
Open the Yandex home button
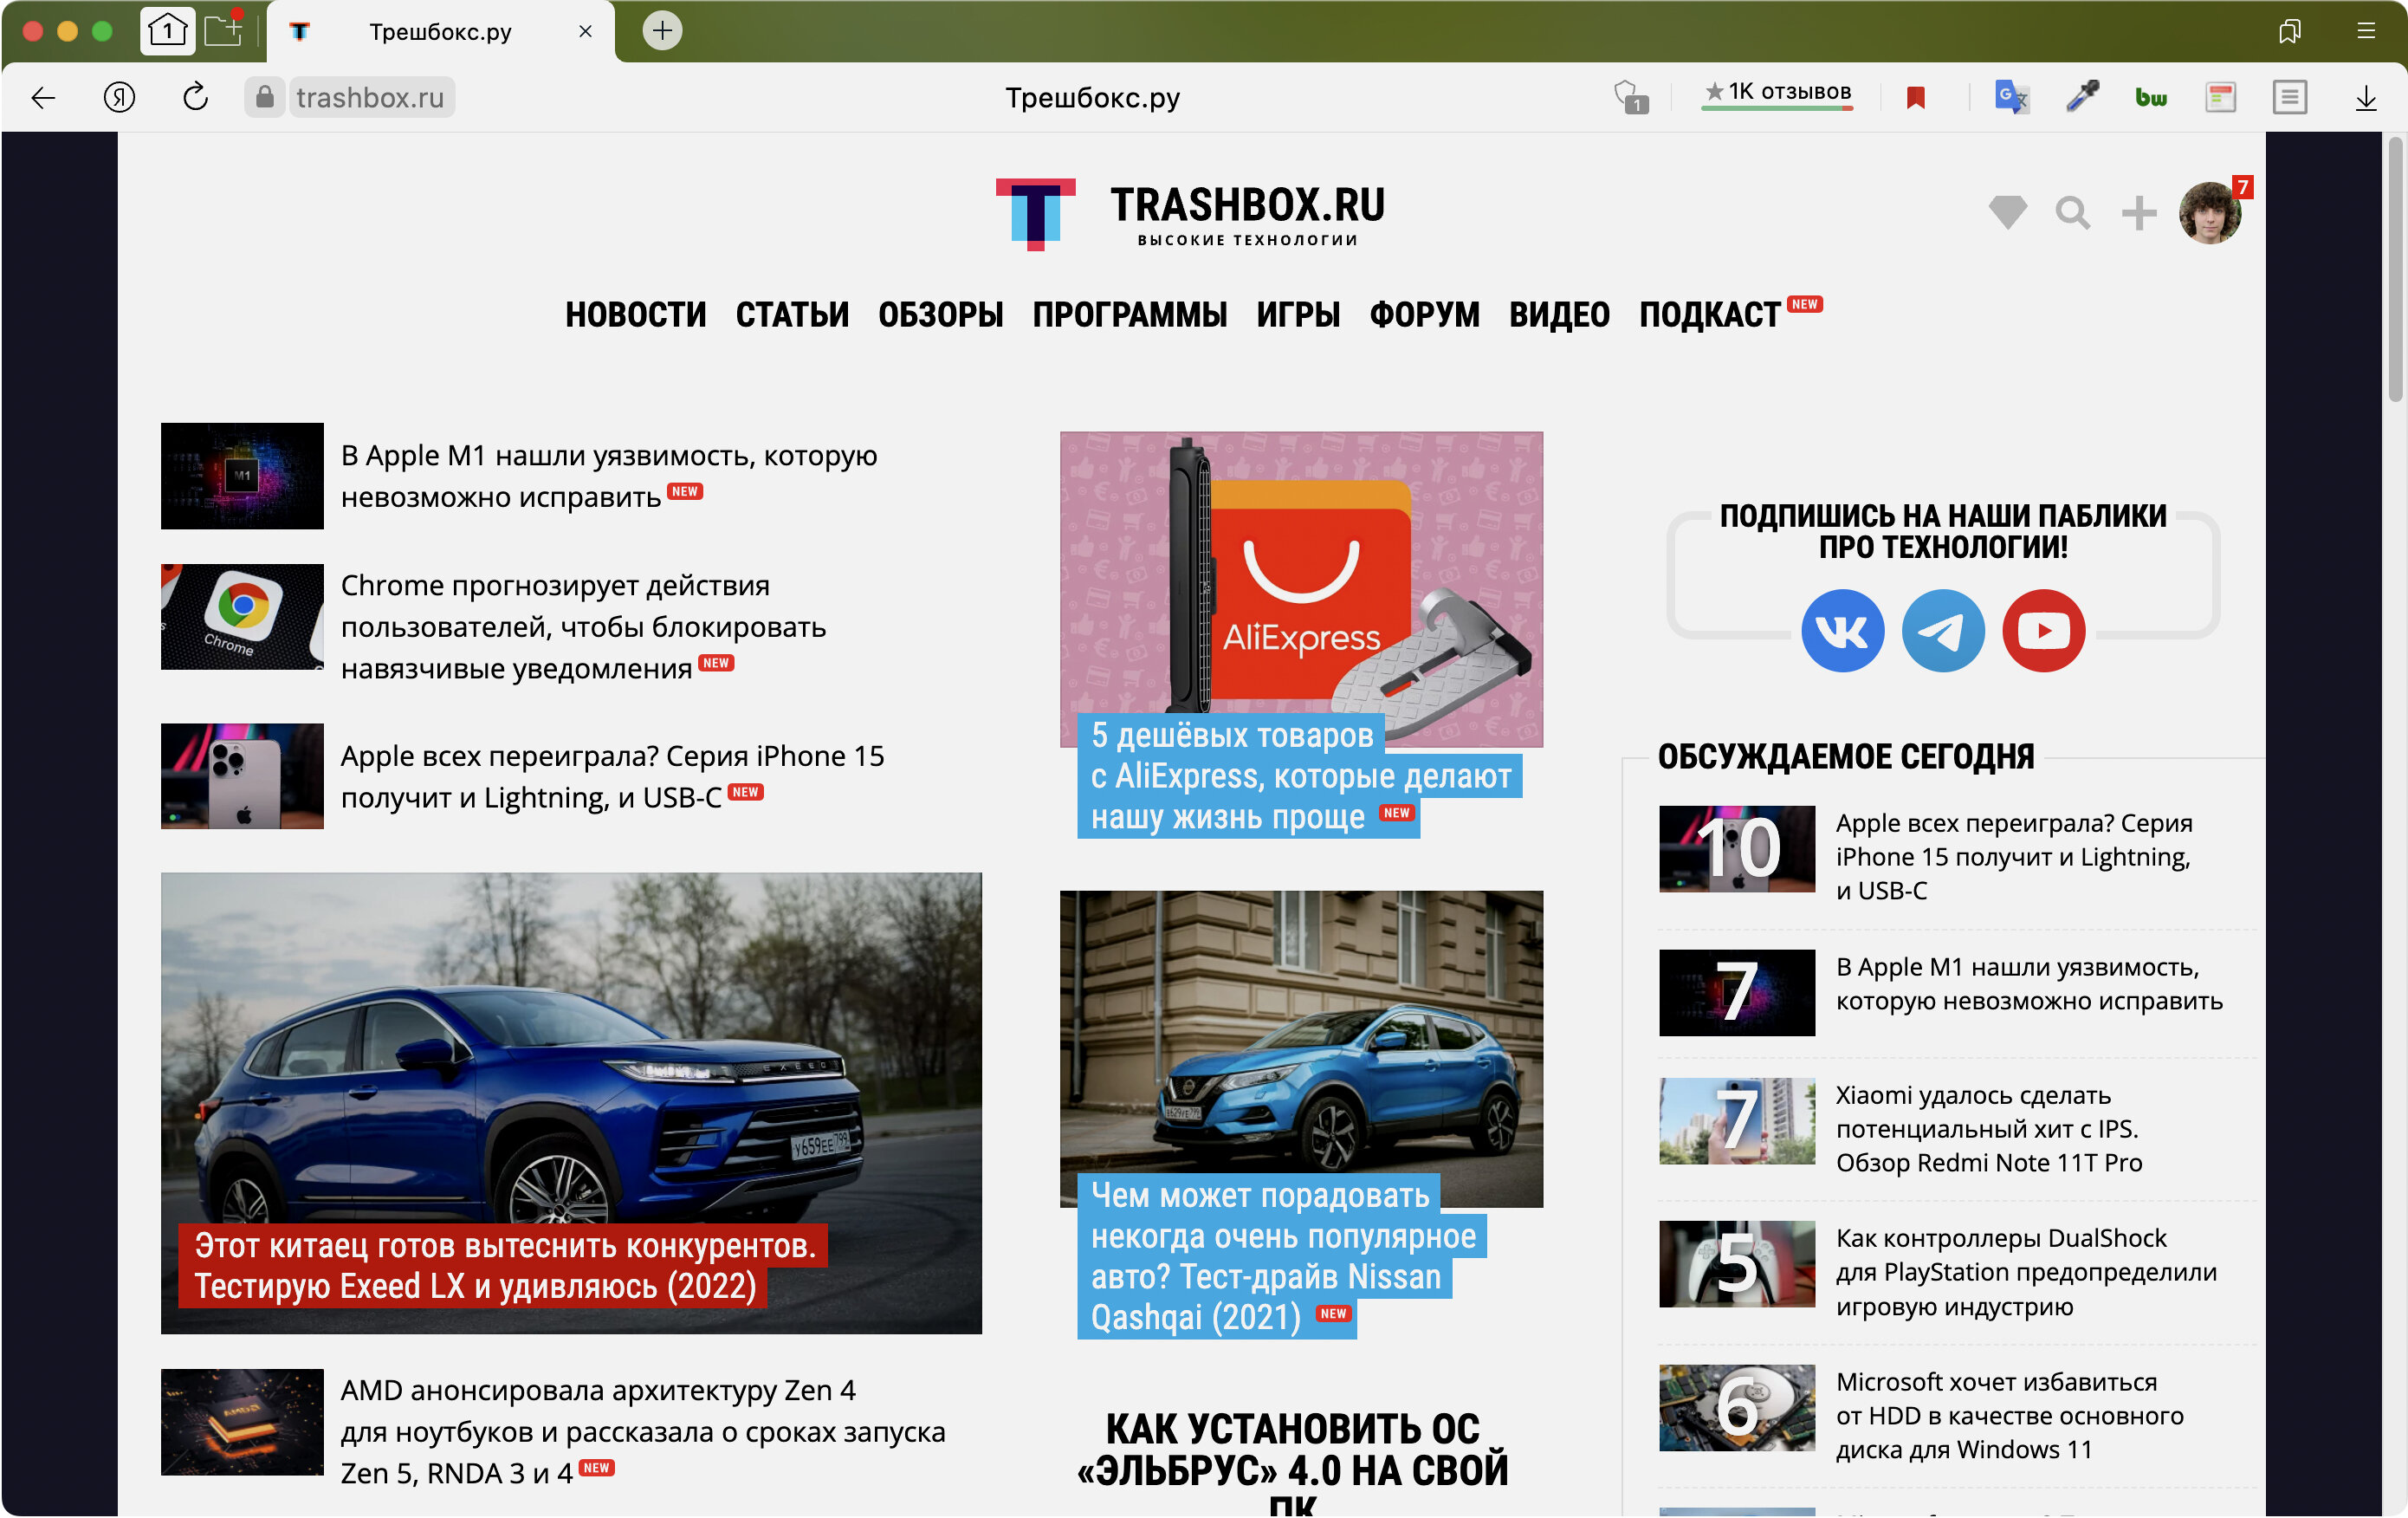(x=119, y=97)
